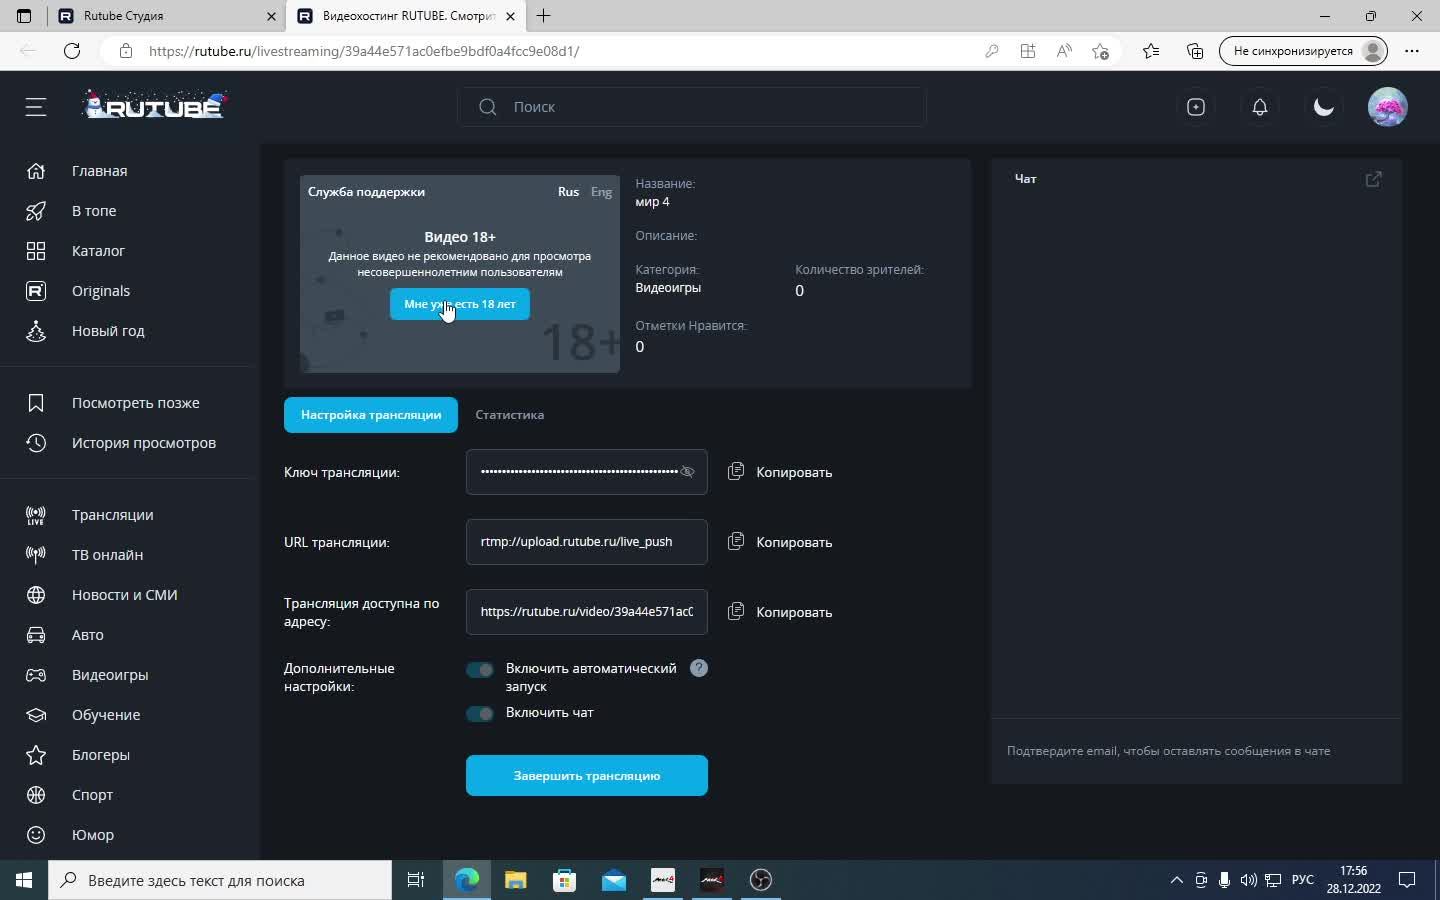1440x900 pixels.
Task: Switch to Статистика tab
Action: 510,415
